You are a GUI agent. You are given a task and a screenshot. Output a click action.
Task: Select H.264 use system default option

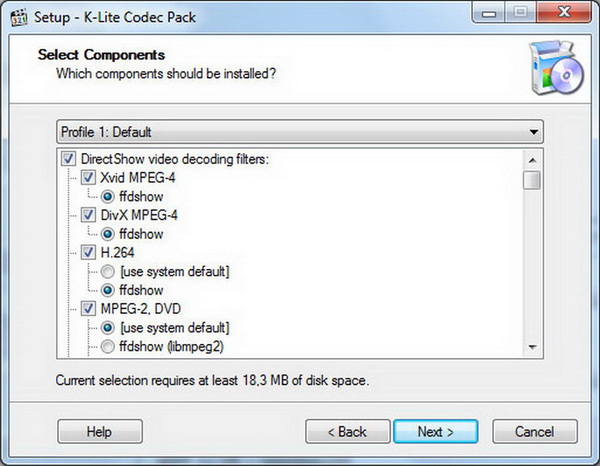107,272
